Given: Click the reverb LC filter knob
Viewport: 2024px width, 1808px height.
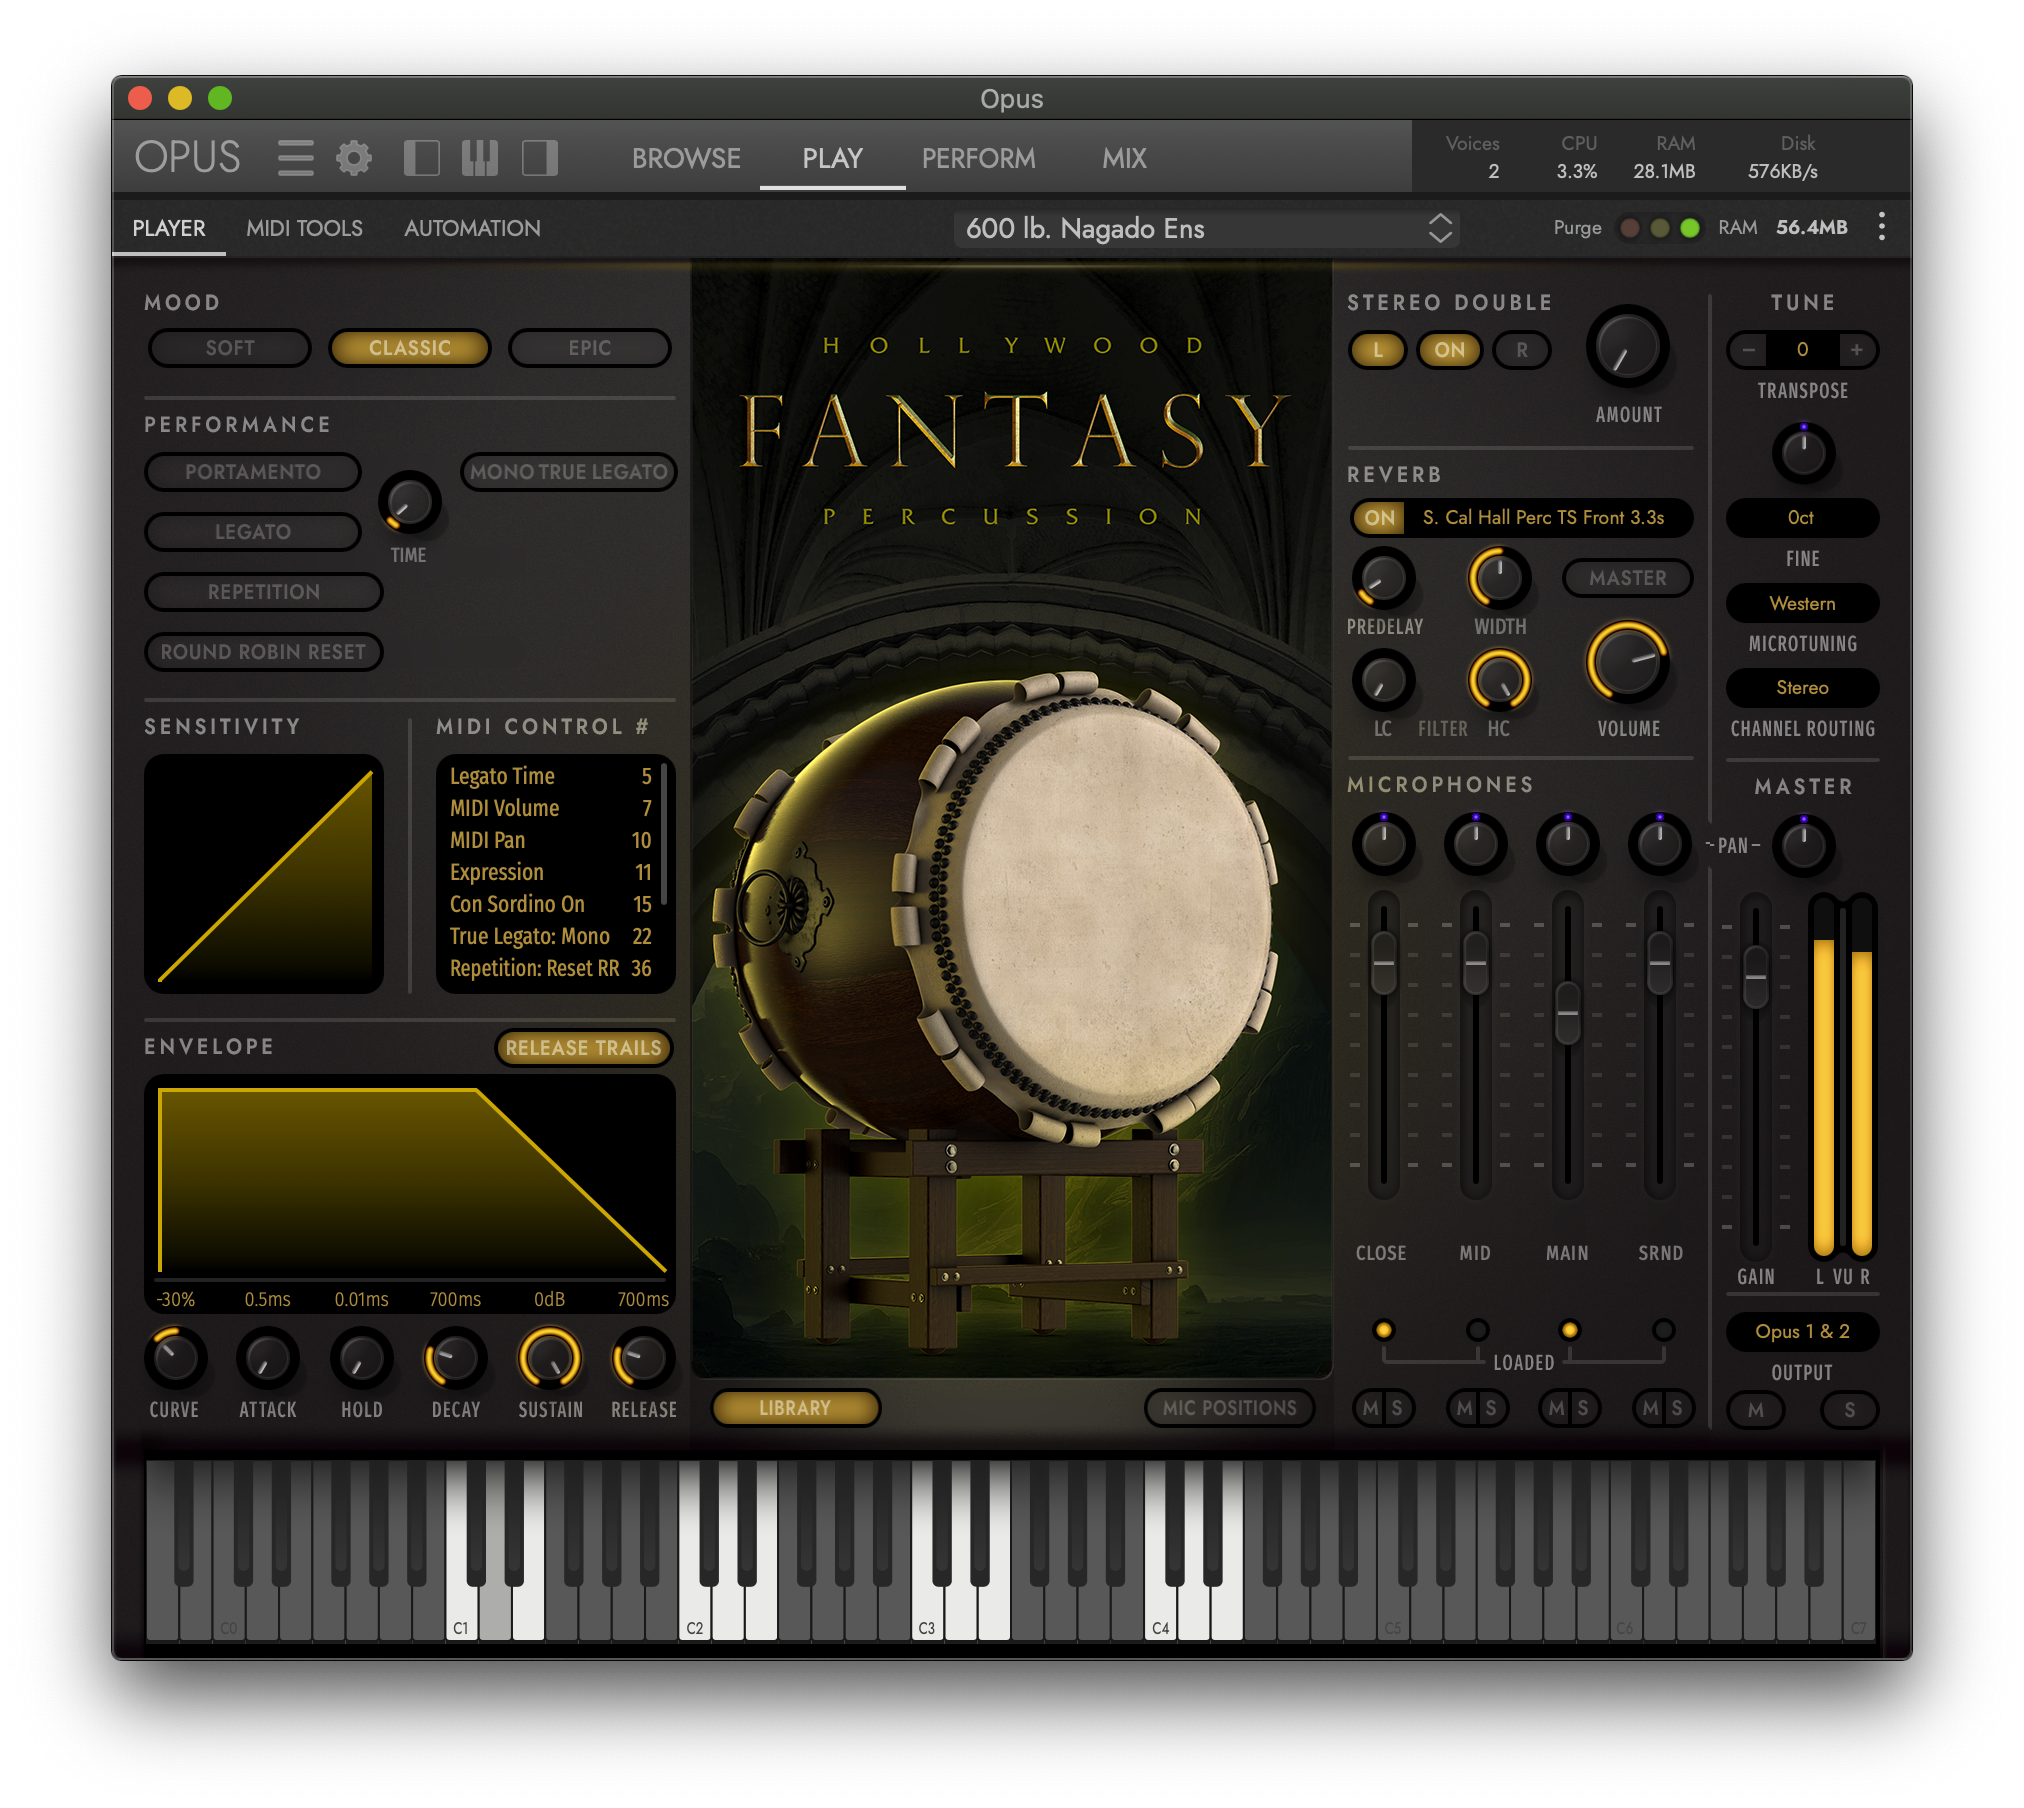Looking at the screenshot, I should click(1383, 680).
